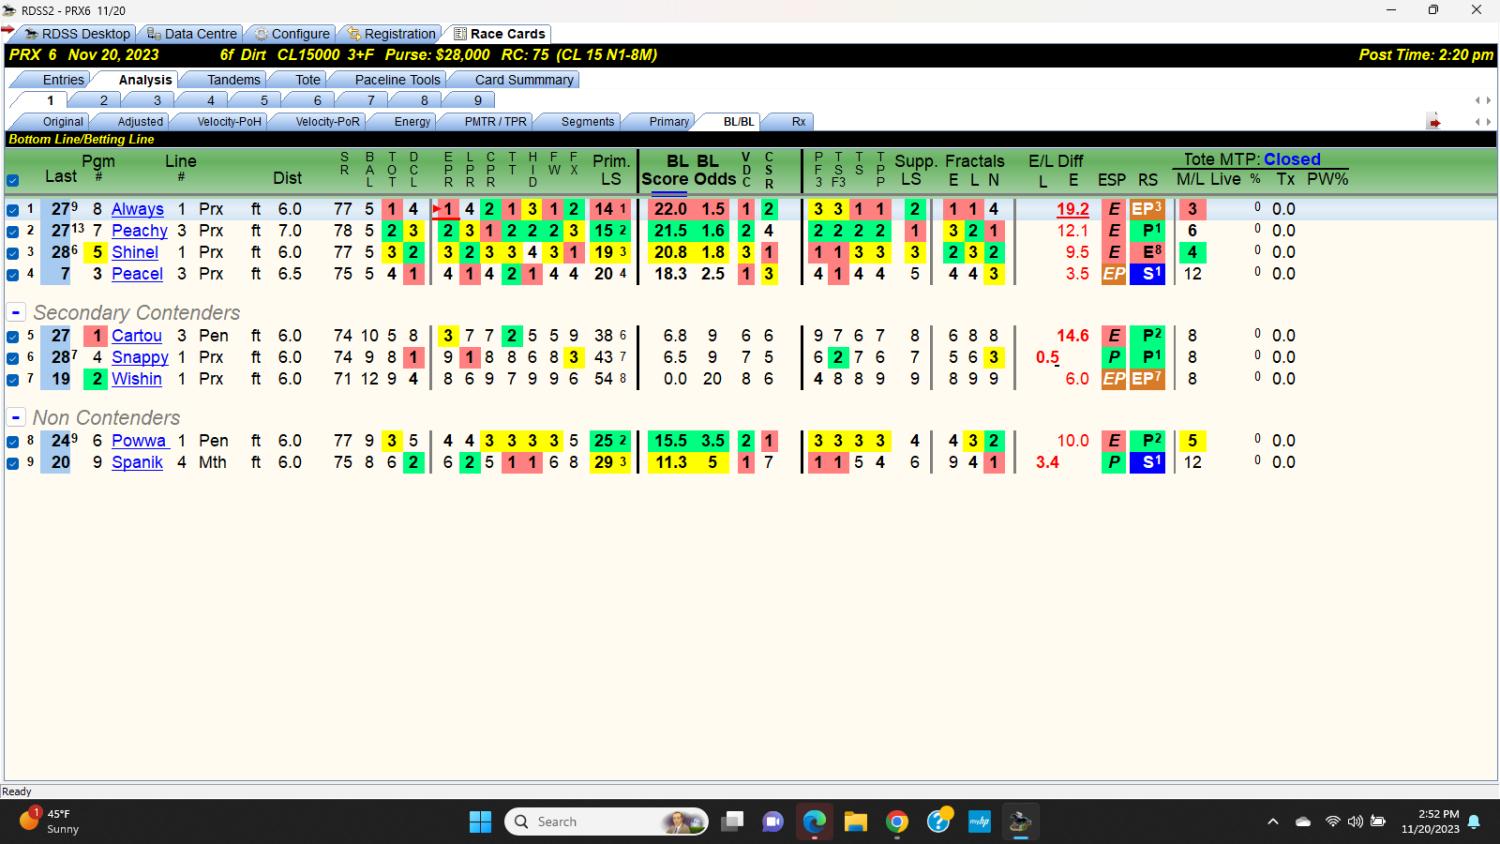Toggle the checkbox for row 7 Wishin
Image resolution: width=1500 pixels, height=844 pixels.
[x=12, y=380]
